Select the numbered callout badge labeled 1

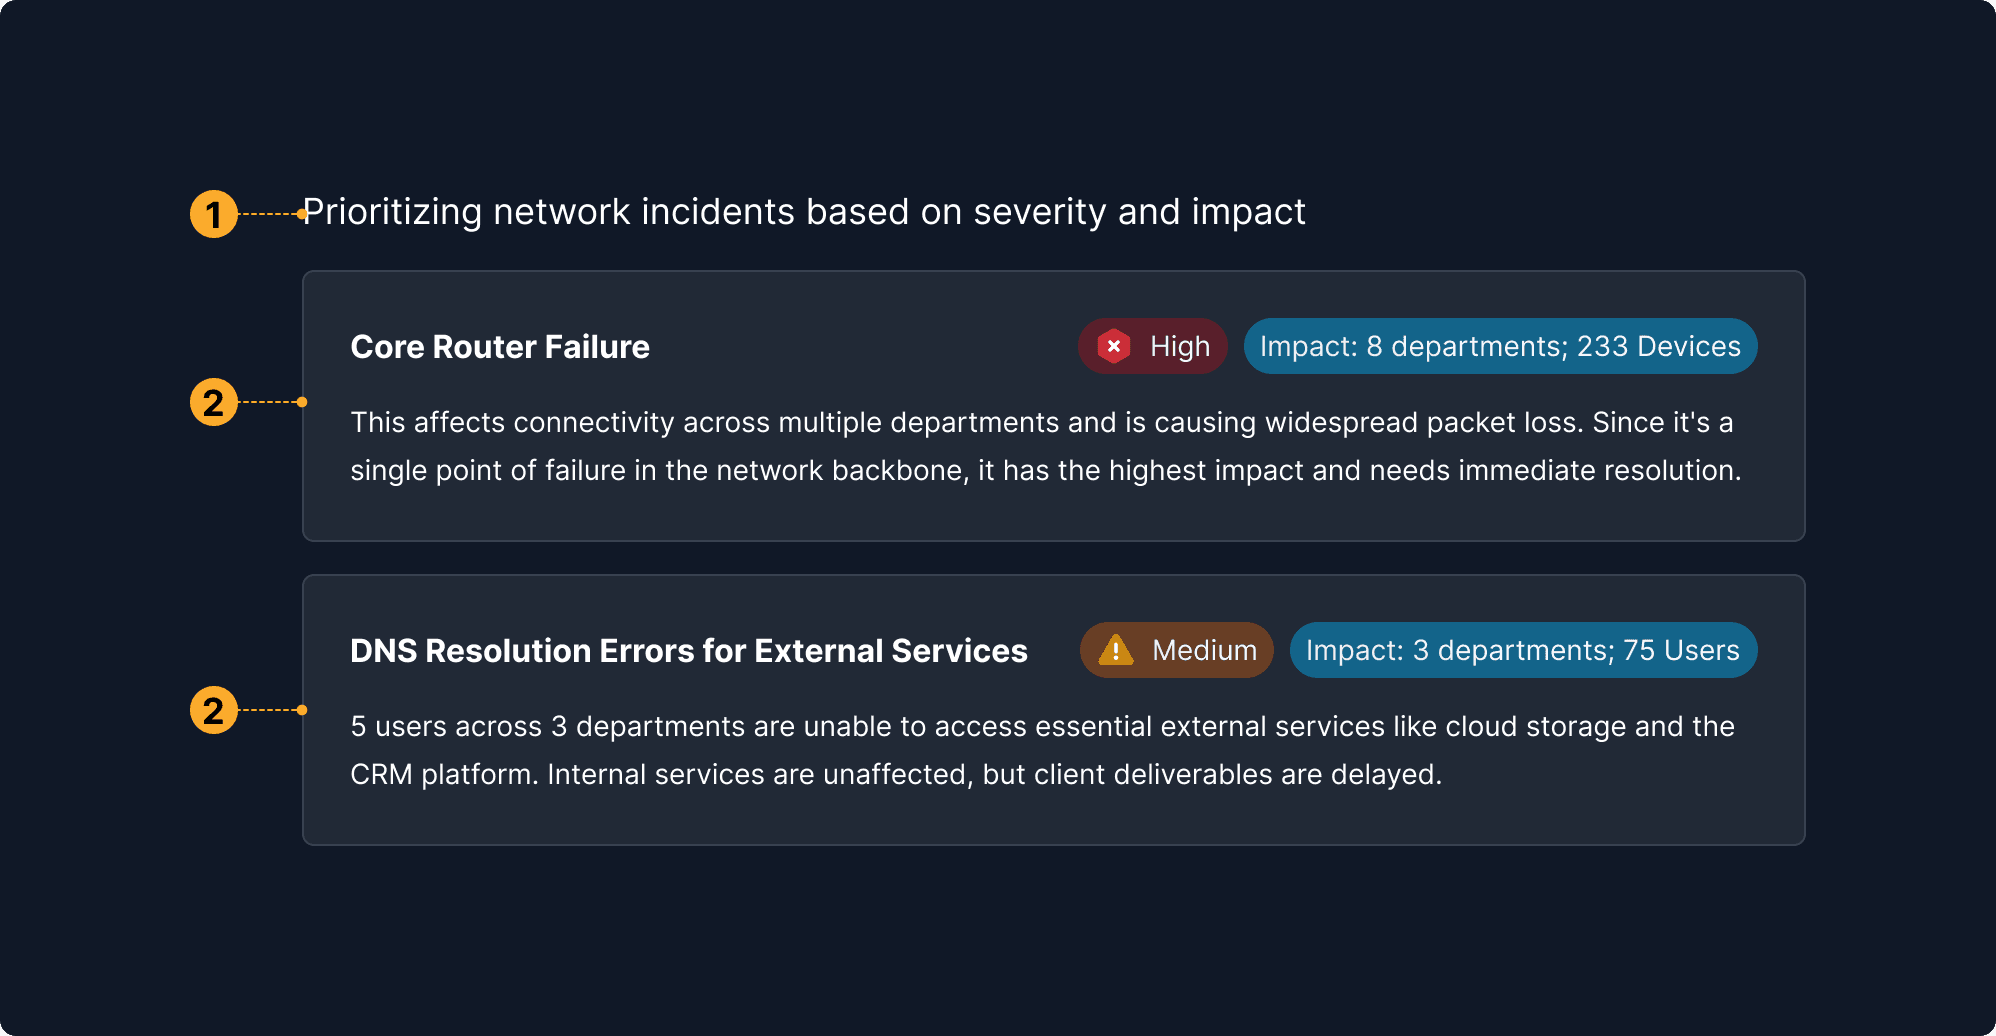point(213,212)
